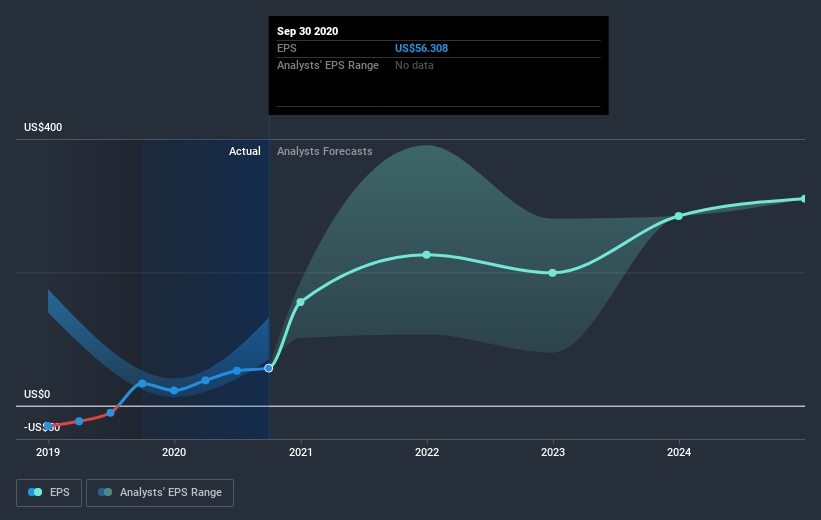Click the US$400 axis label

43,127
